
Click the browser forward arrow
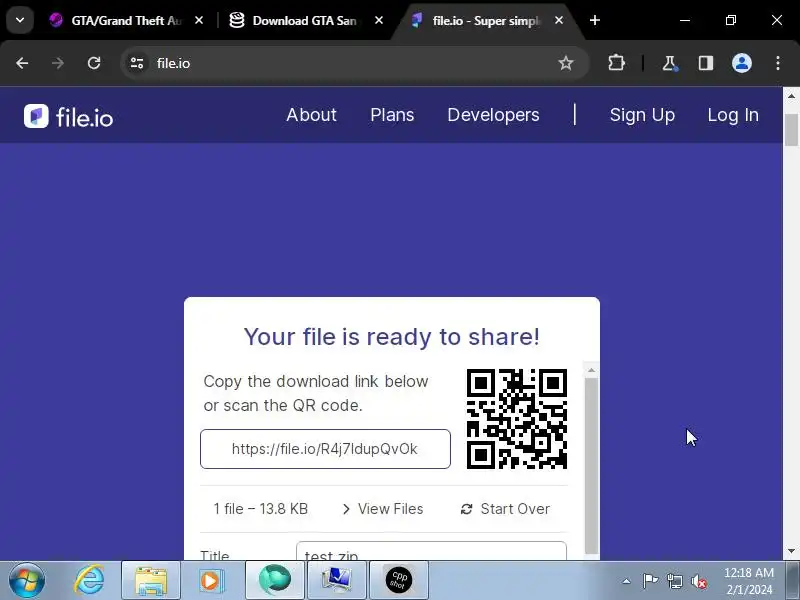tap(58, 63)
